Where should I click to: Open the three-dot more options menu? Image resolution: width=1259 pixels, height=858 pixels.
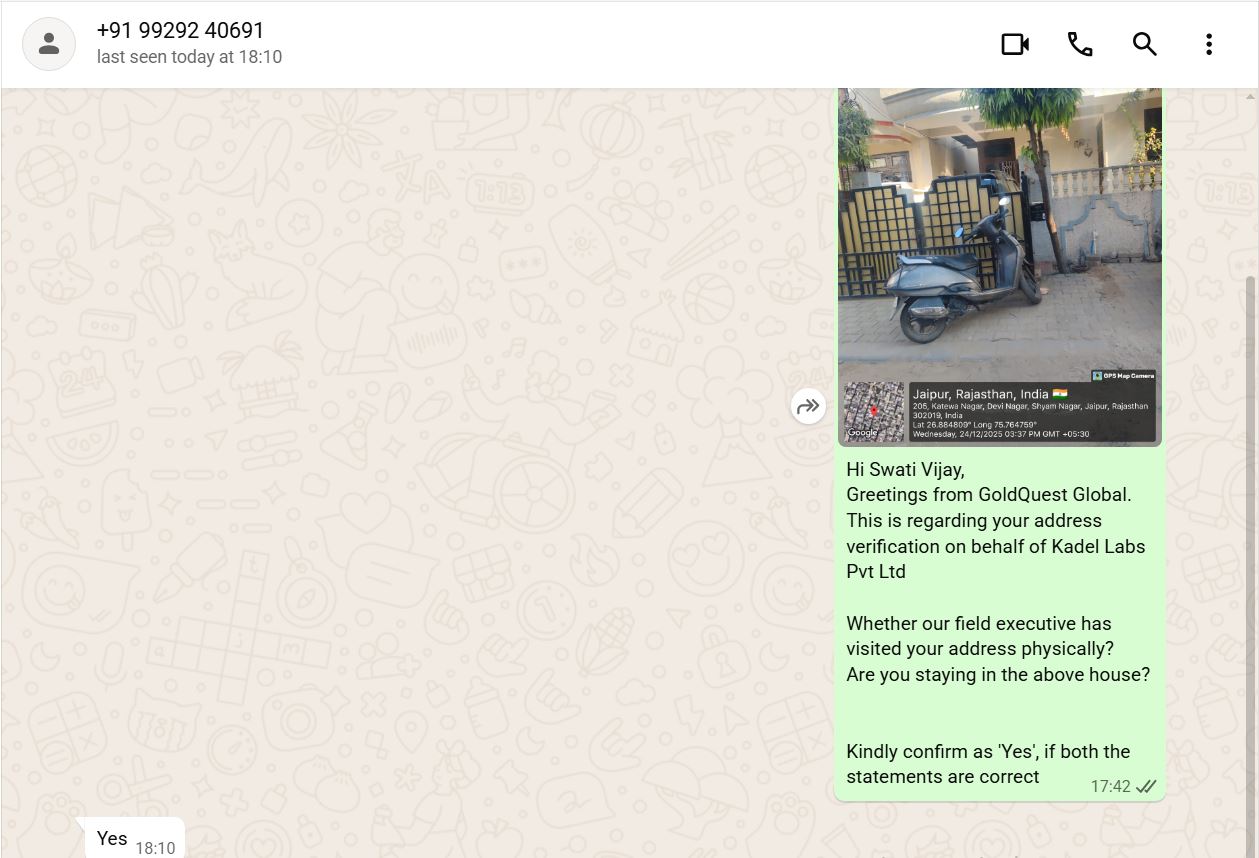pyautogui.click(x=1208, y=44)
